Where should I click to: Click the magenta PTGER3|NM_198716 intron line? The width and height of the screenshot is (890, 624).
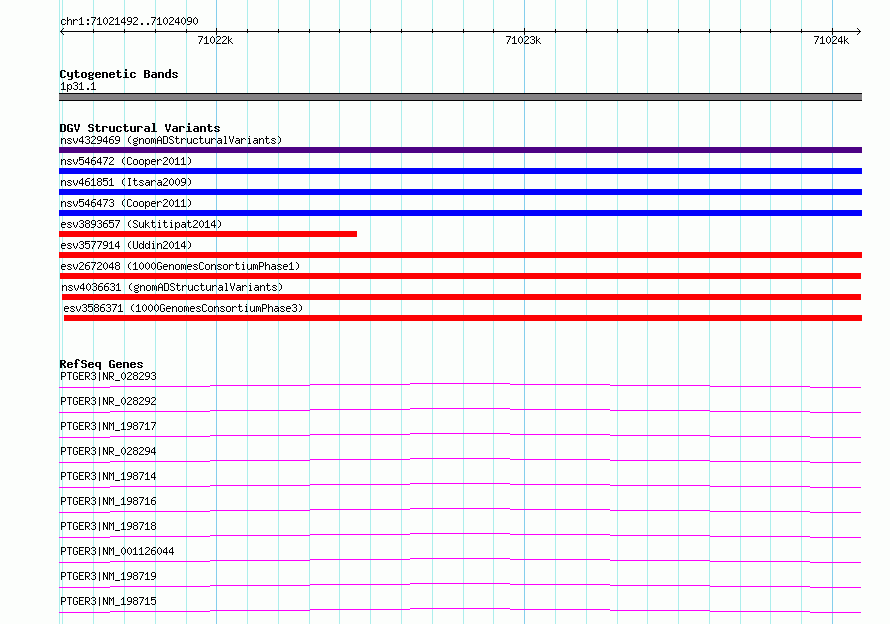460,511
